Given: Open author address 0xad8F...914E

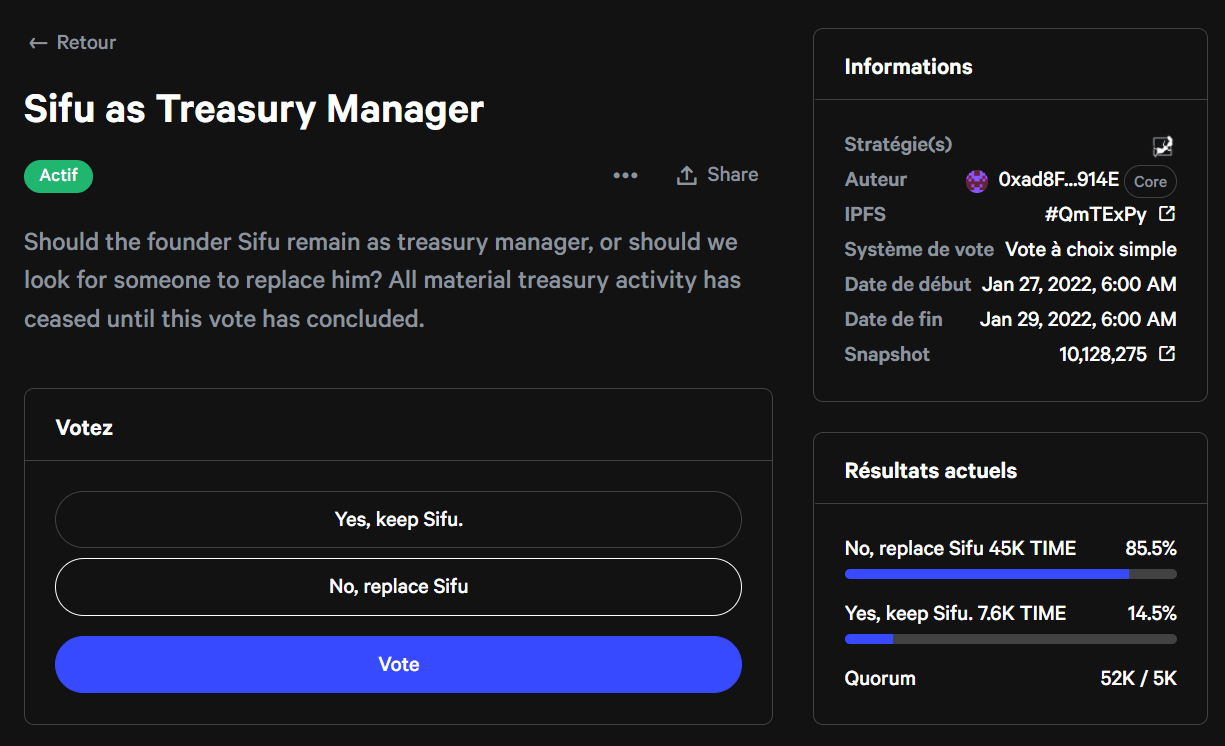Looking at the screenshot, I should (x=1058, y=180).
